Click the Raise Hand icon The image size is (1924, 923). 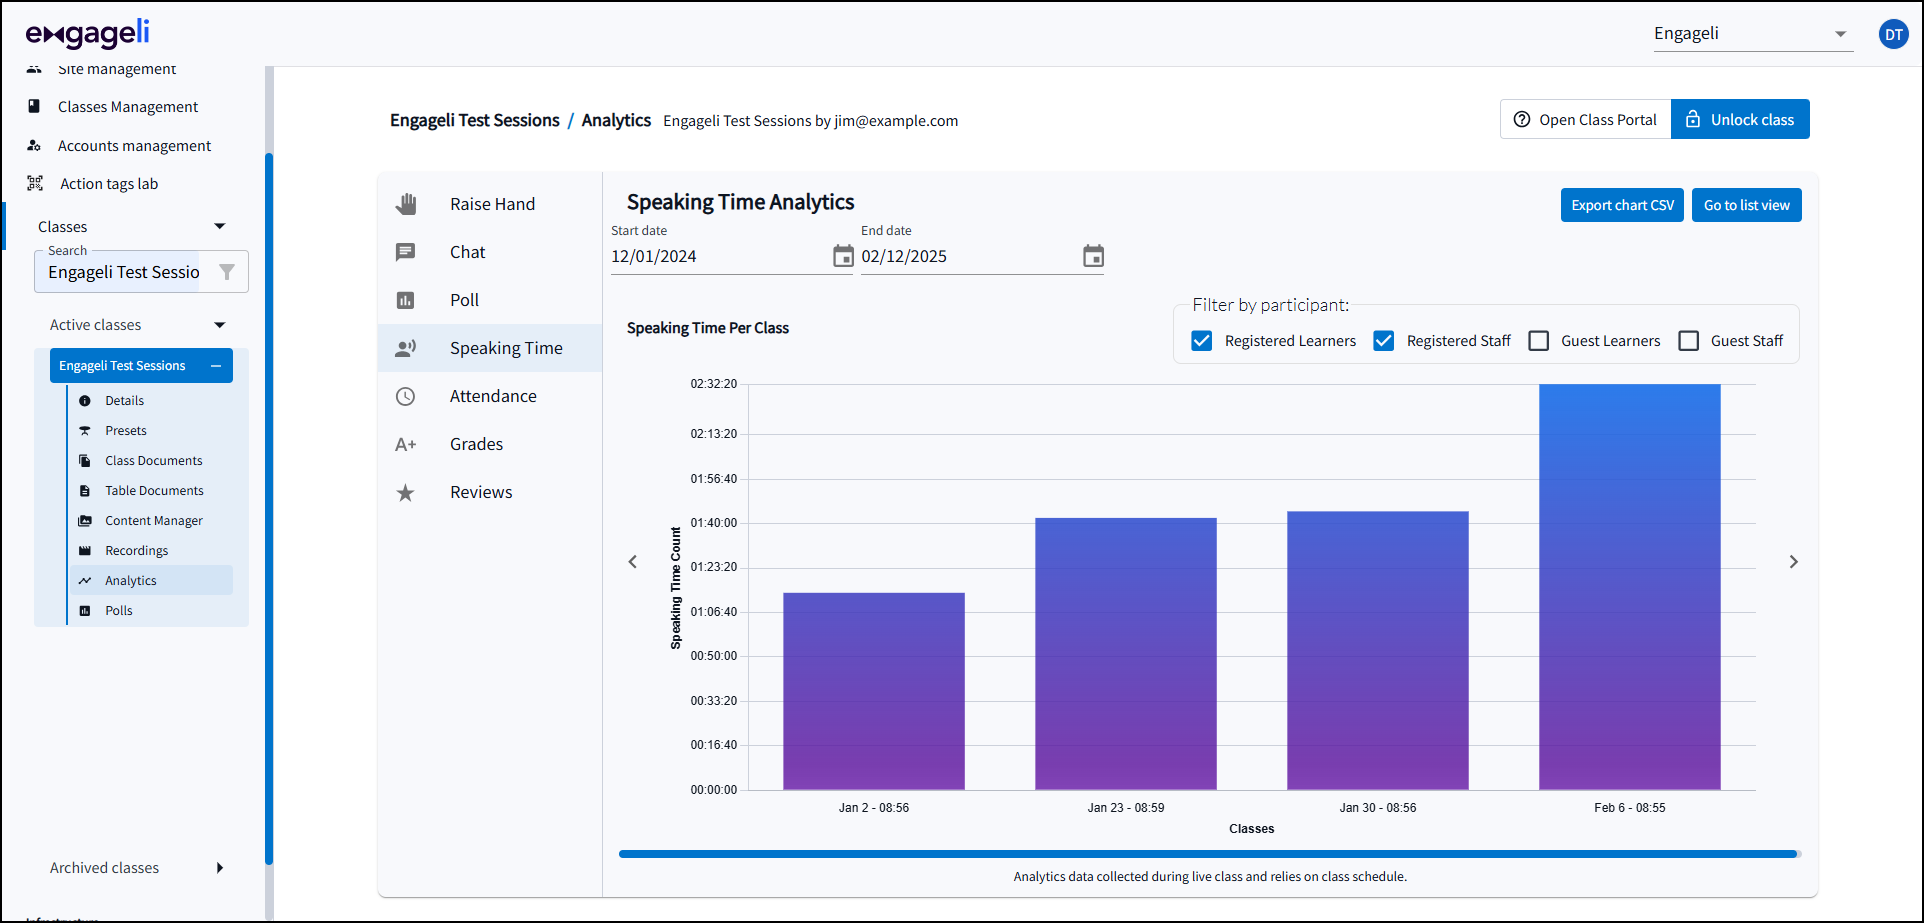[x=405, y=204]
